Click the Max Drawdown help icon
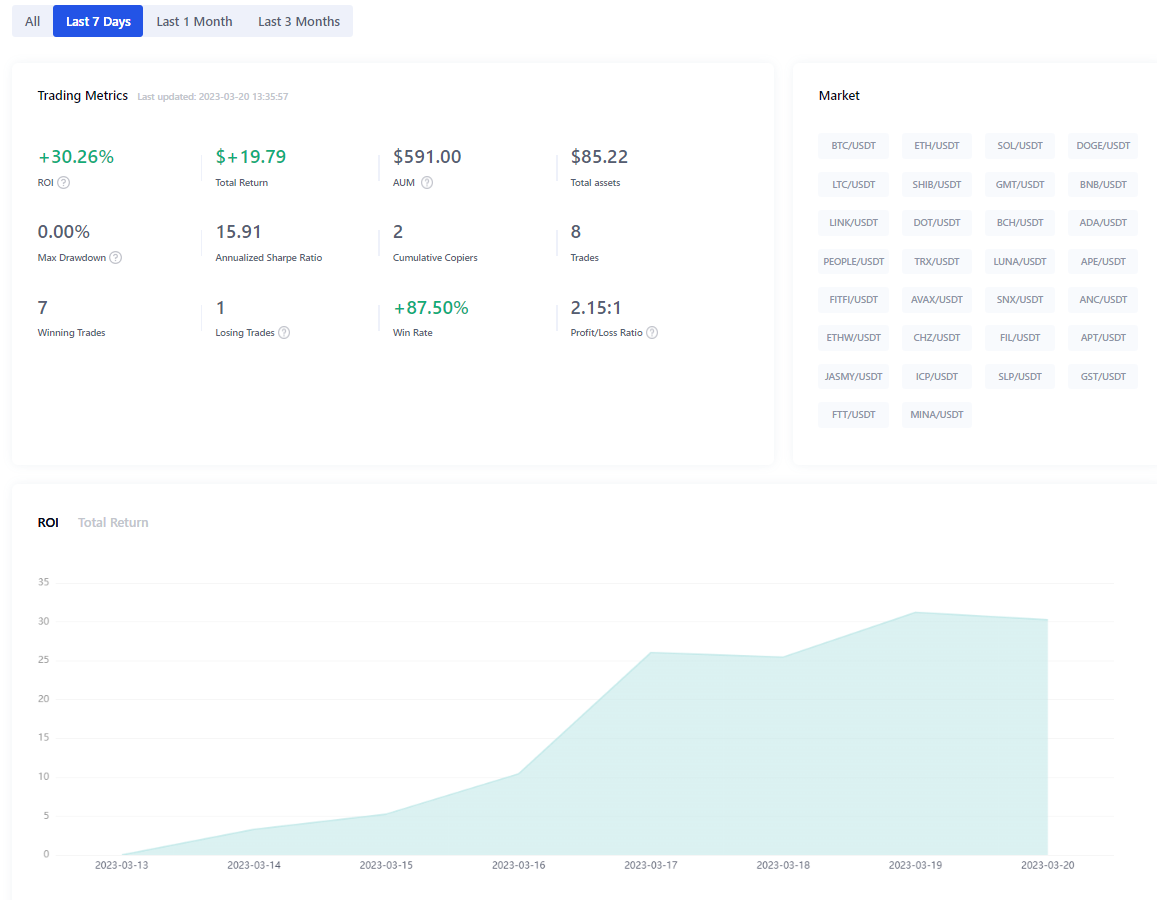Image resolution: width=1157 pixels, height=900 pixels. point(116,258)
